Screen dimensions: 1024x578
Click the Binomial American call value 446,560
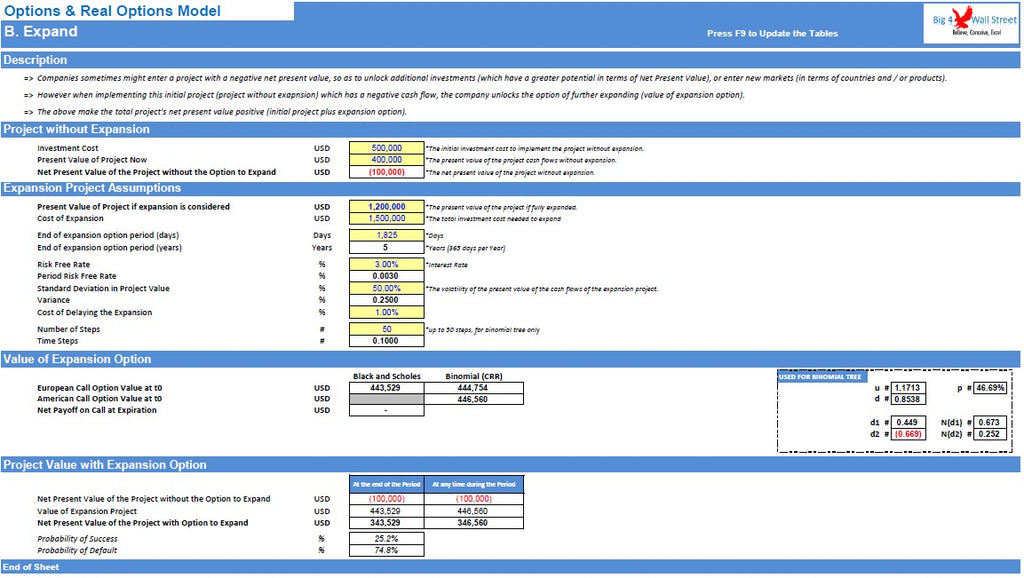point(473,399)
